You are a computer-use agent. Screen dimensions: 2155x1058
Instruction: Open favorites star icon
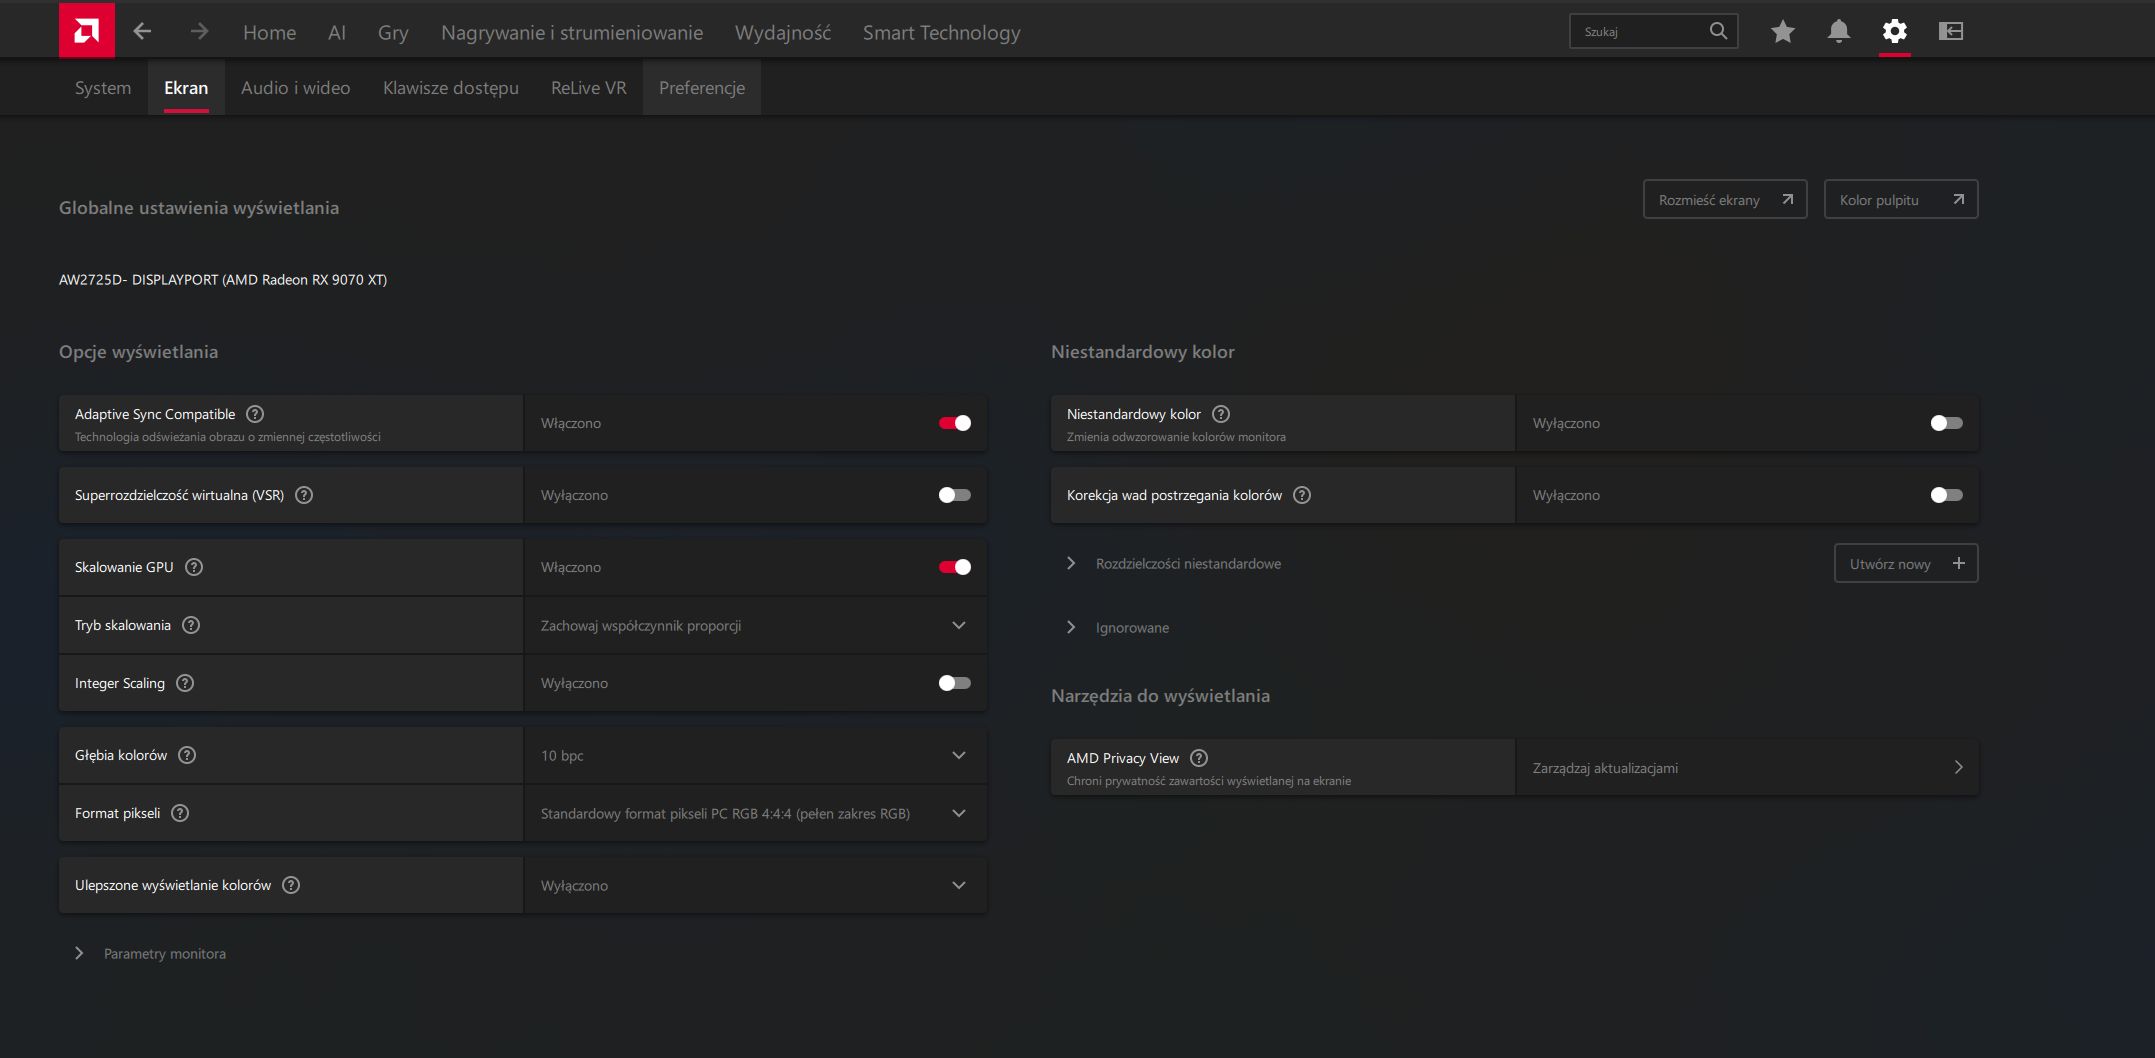click(1782, 31)
